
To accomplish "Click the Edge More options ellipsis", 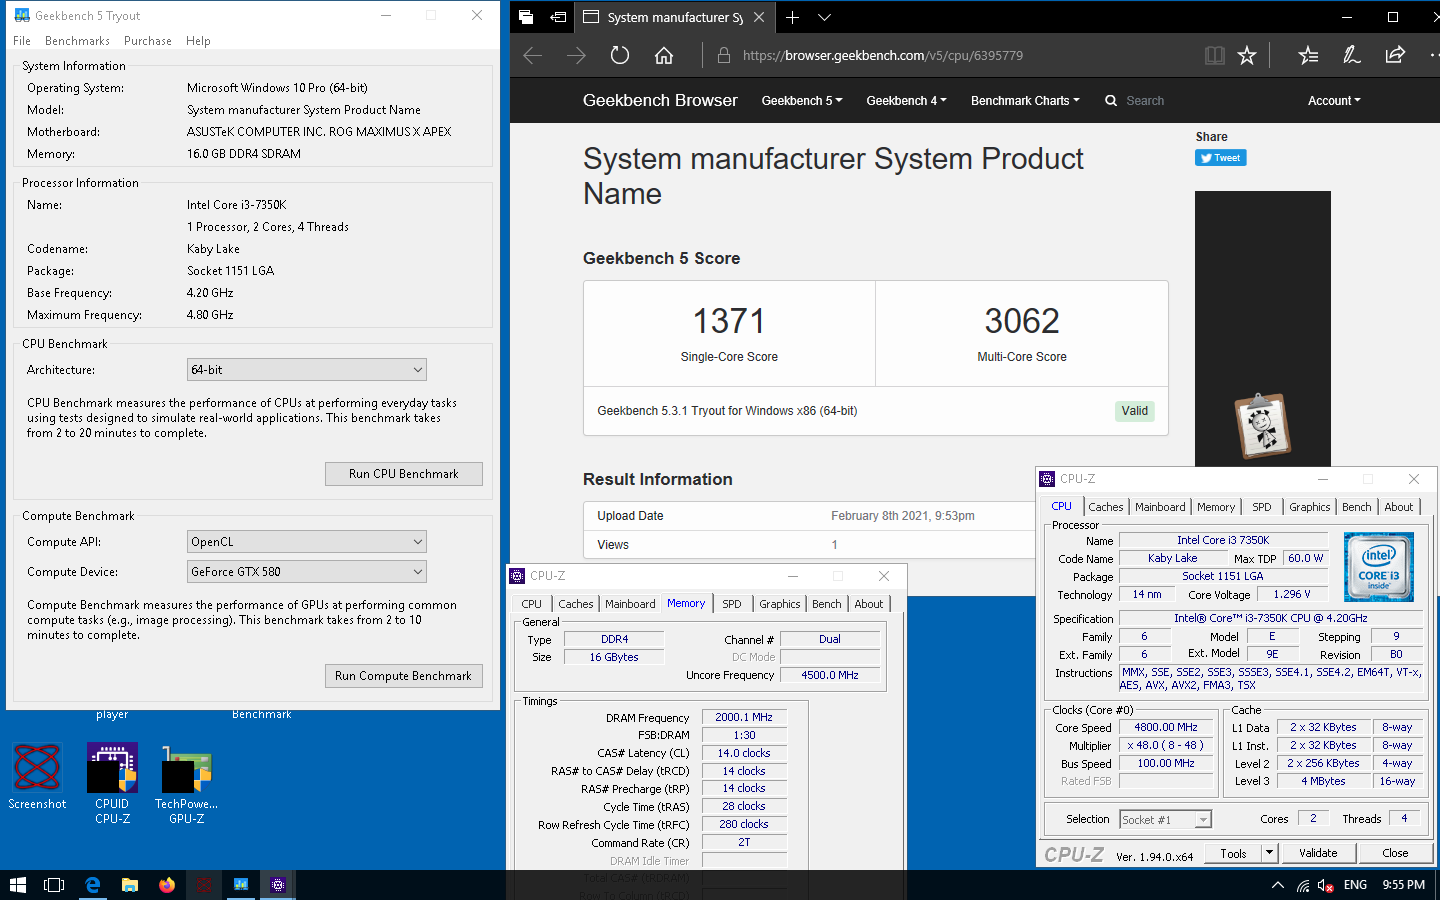I will 1434,56.
